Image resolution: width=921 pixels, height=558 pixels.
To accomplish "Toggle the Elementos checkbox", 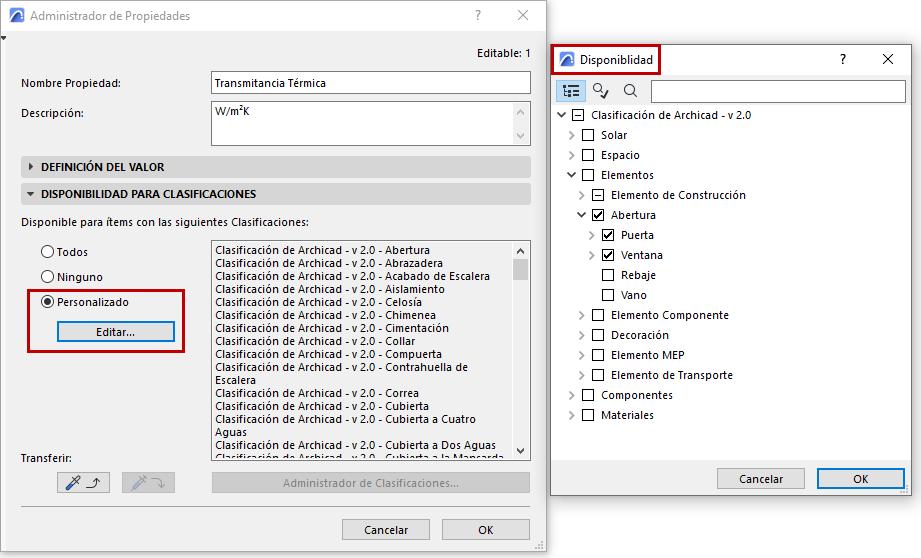I will coord(588,175).
